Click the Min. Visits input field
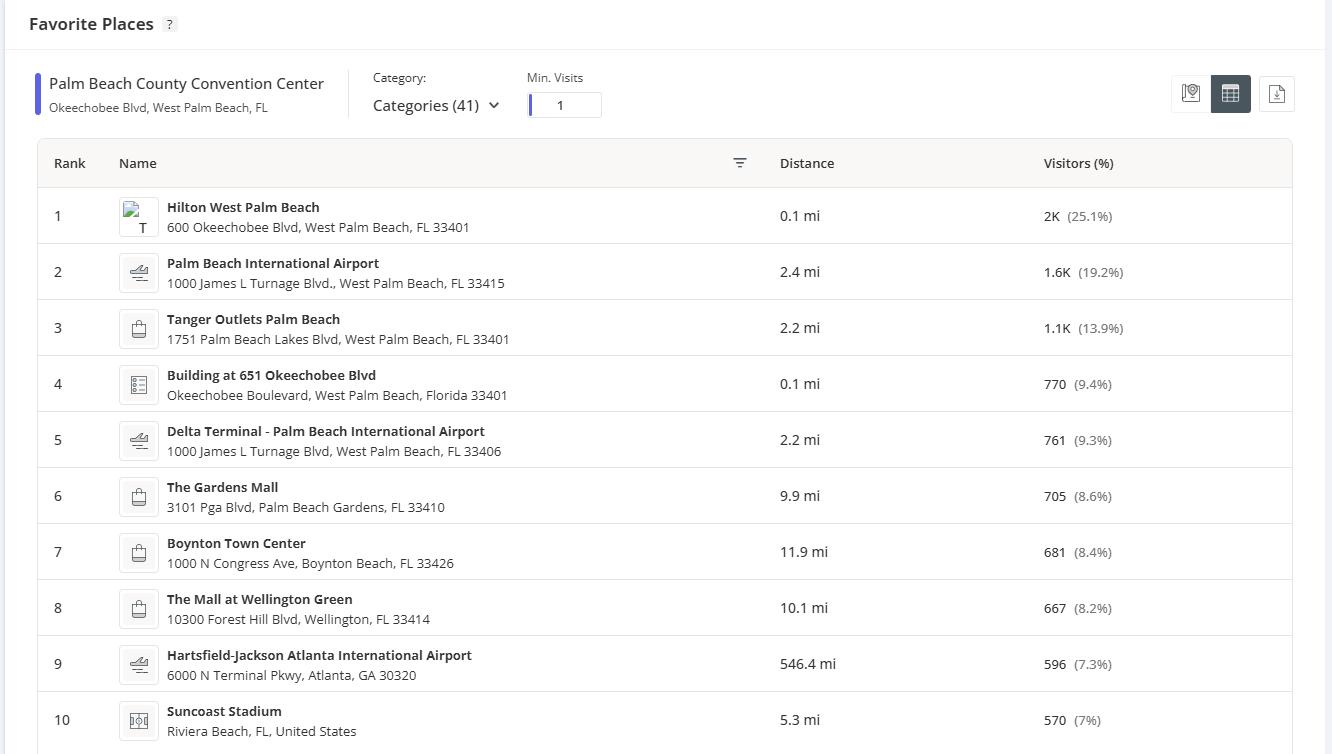 pos(566,105)
